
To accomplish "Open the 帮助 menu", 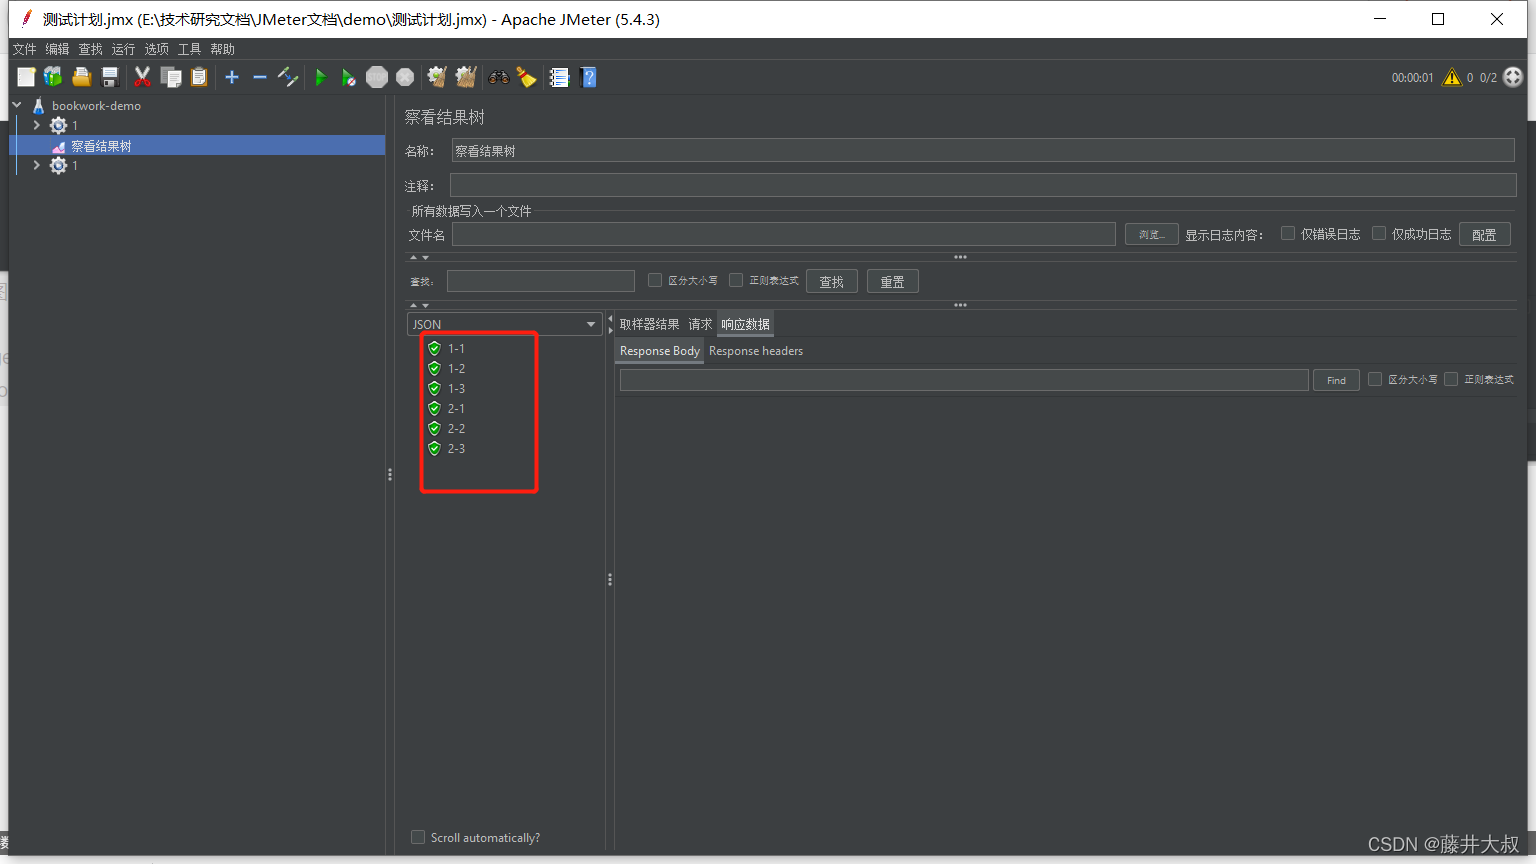I will tap(222, 49).
